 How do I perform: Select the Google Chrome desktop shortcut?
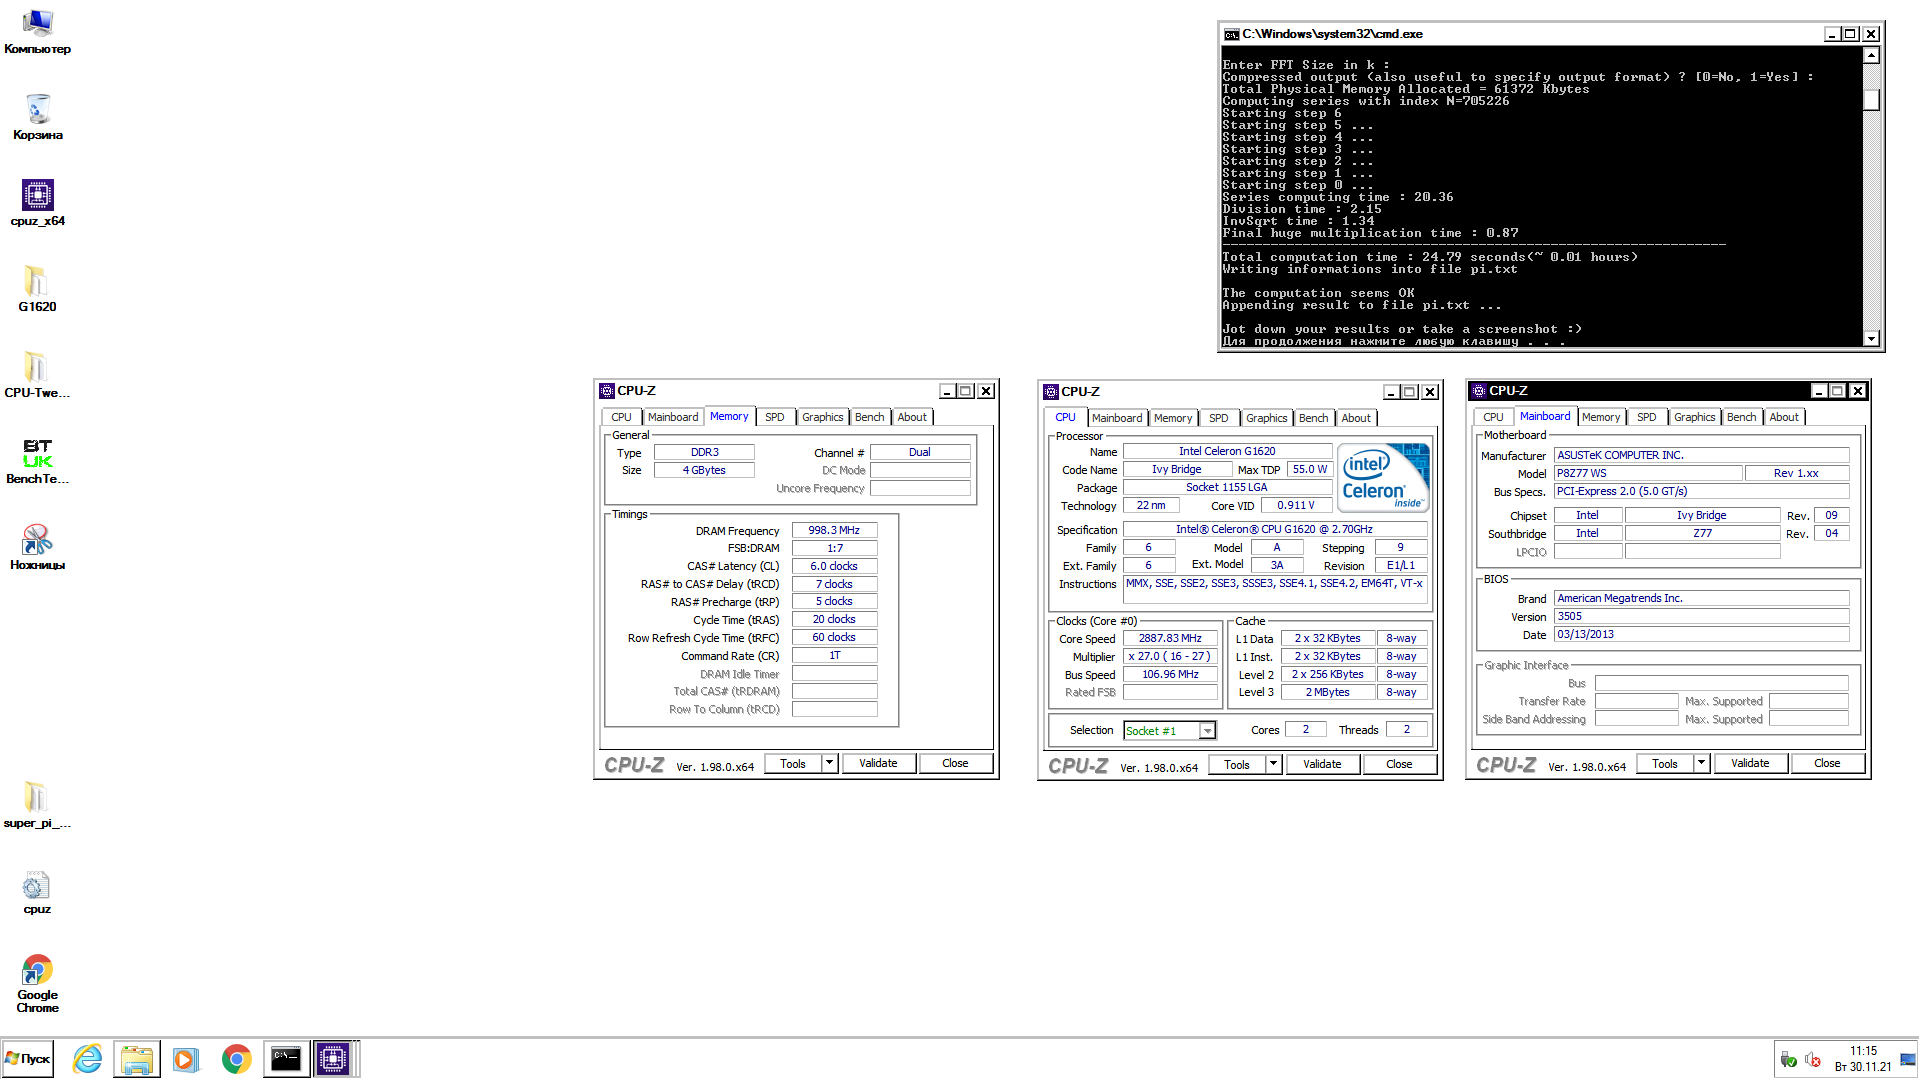pyautogui.click(x=37, y=984)
